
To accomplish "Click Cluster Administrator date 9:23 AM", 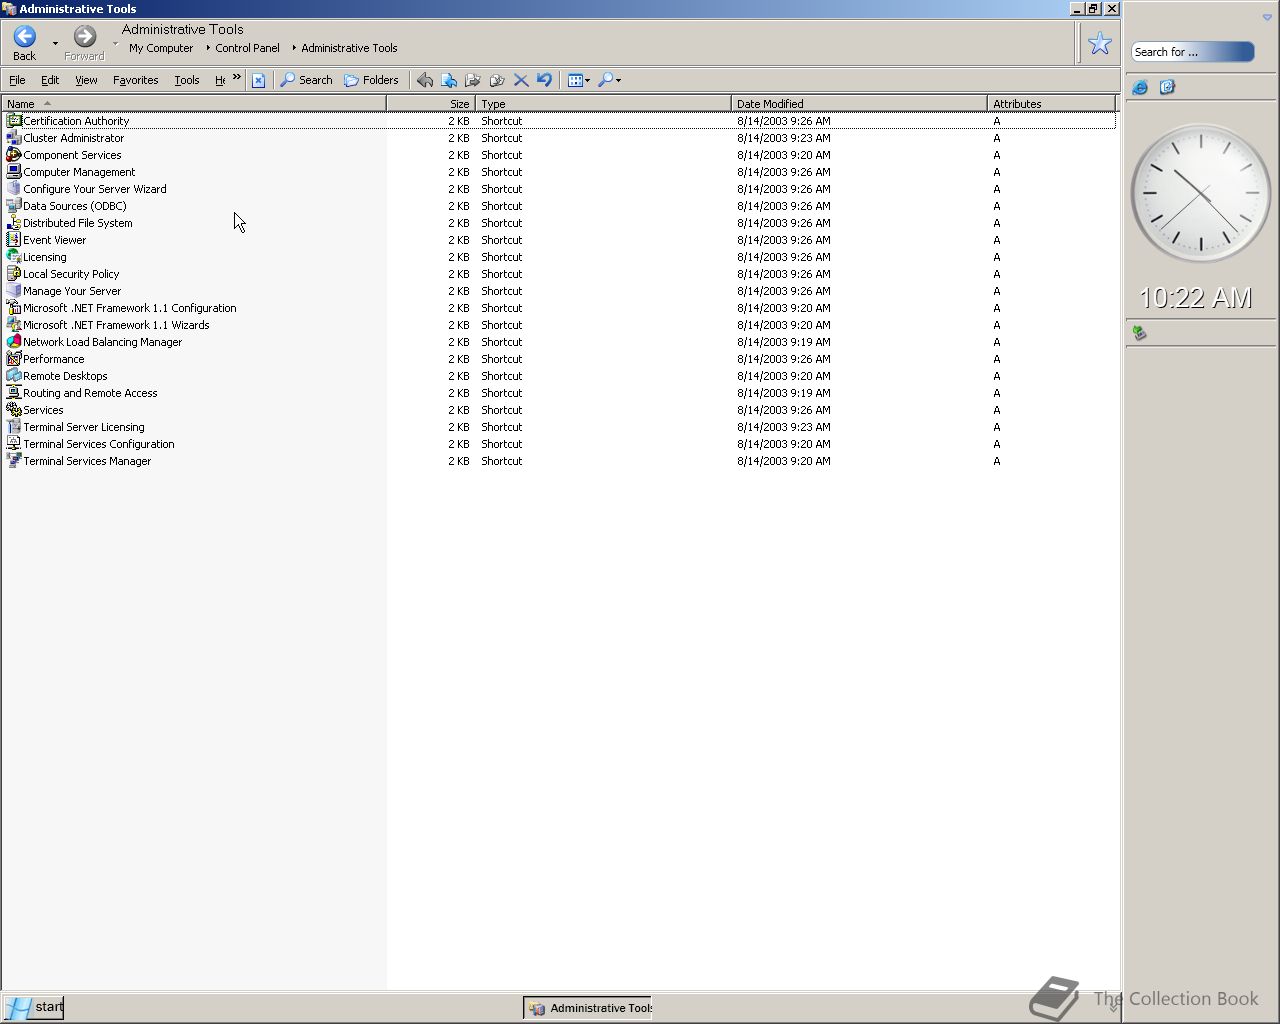I will pos(784,138).
